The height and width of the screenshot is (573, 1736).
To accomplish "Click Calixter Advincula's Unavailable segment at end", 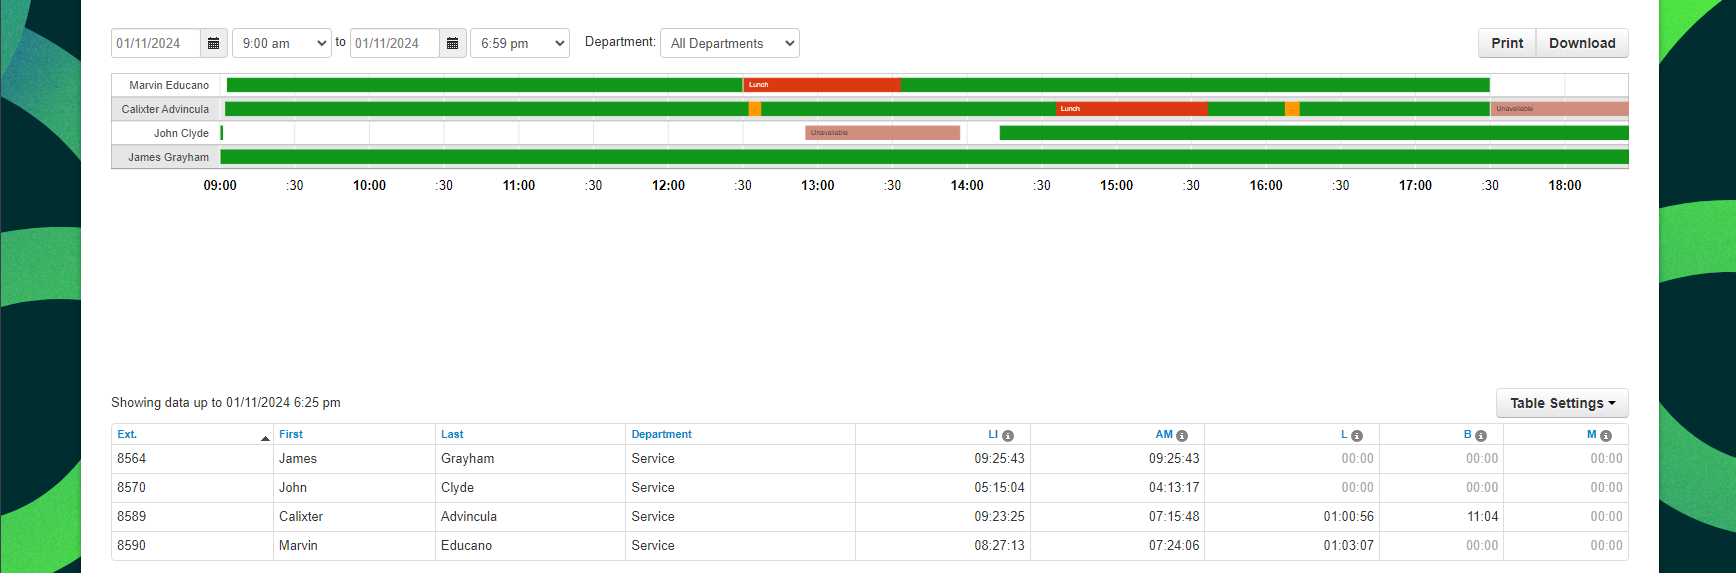I will [1559, 109].
